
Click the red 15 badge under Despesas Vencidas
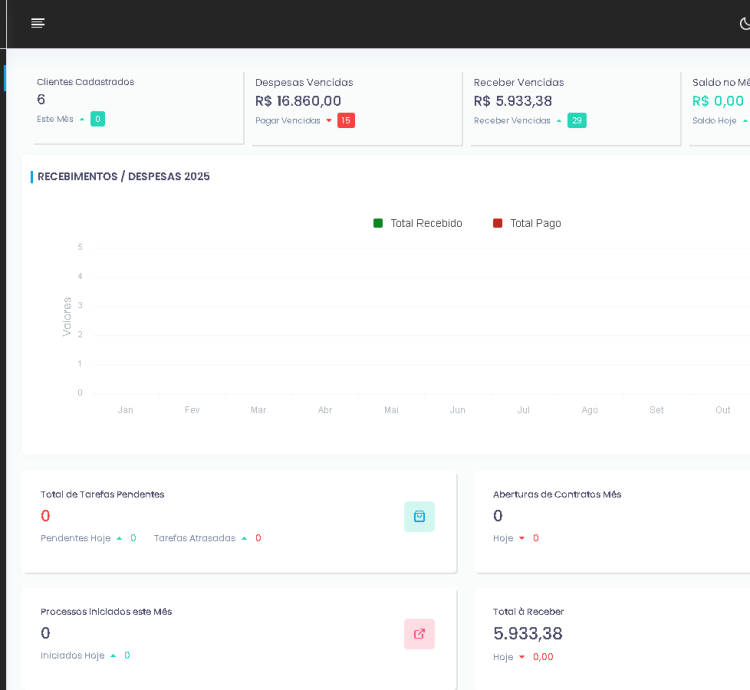click(x=346, y=120)
